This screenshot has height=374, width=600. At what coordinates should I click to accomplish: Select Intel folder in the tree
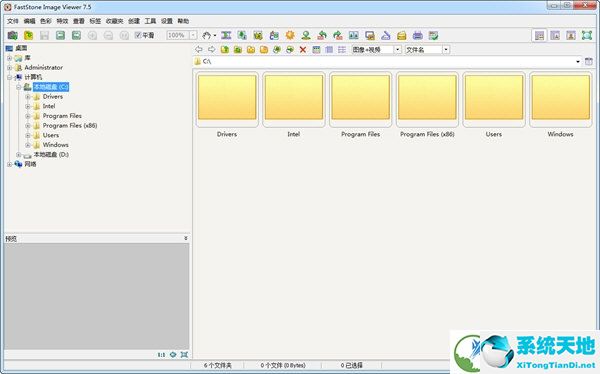tap(49, 106)
